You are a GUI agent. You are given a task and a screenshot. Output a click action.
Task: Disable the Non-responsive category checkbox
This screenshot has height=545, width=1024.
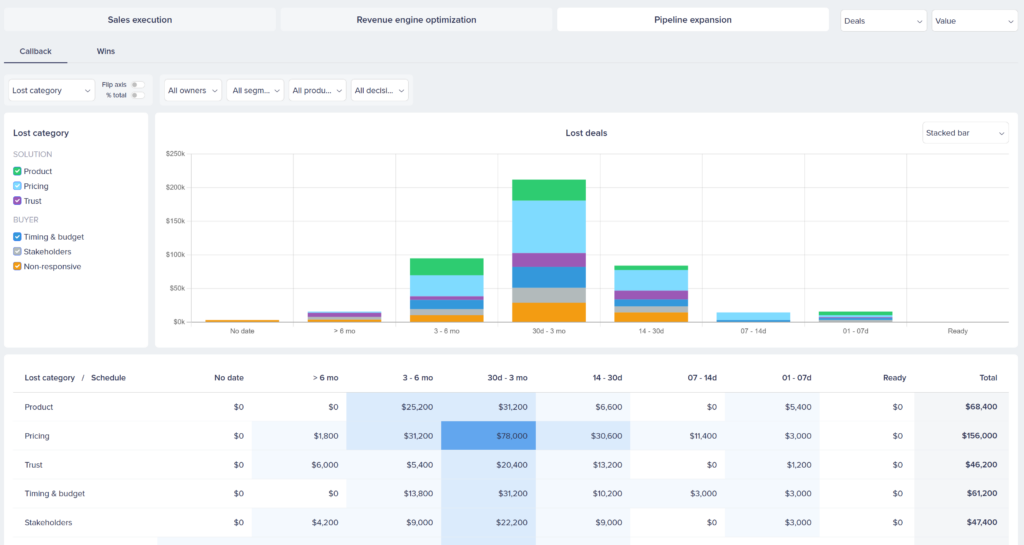(18, 267)
